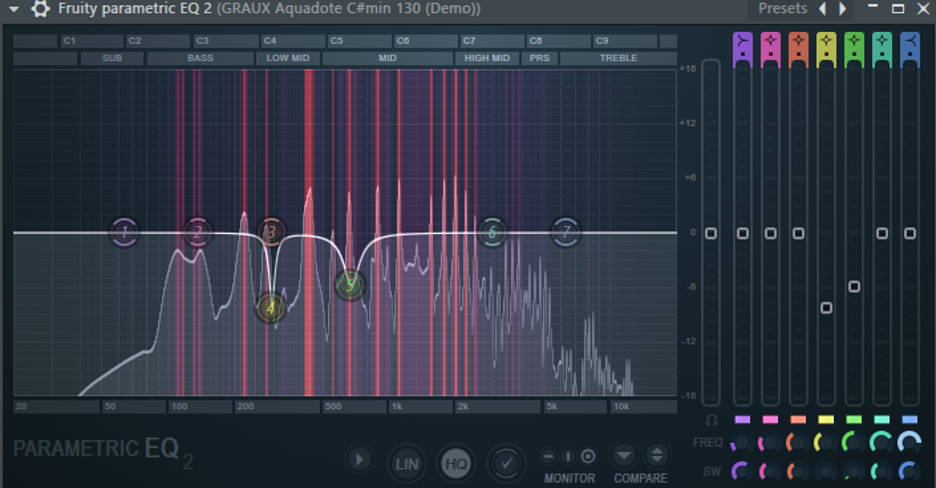The height and width of the screenshot is (488, 936).
Task: Click band 7 blue FREQ knob
Action: click(x=909, y=443)
